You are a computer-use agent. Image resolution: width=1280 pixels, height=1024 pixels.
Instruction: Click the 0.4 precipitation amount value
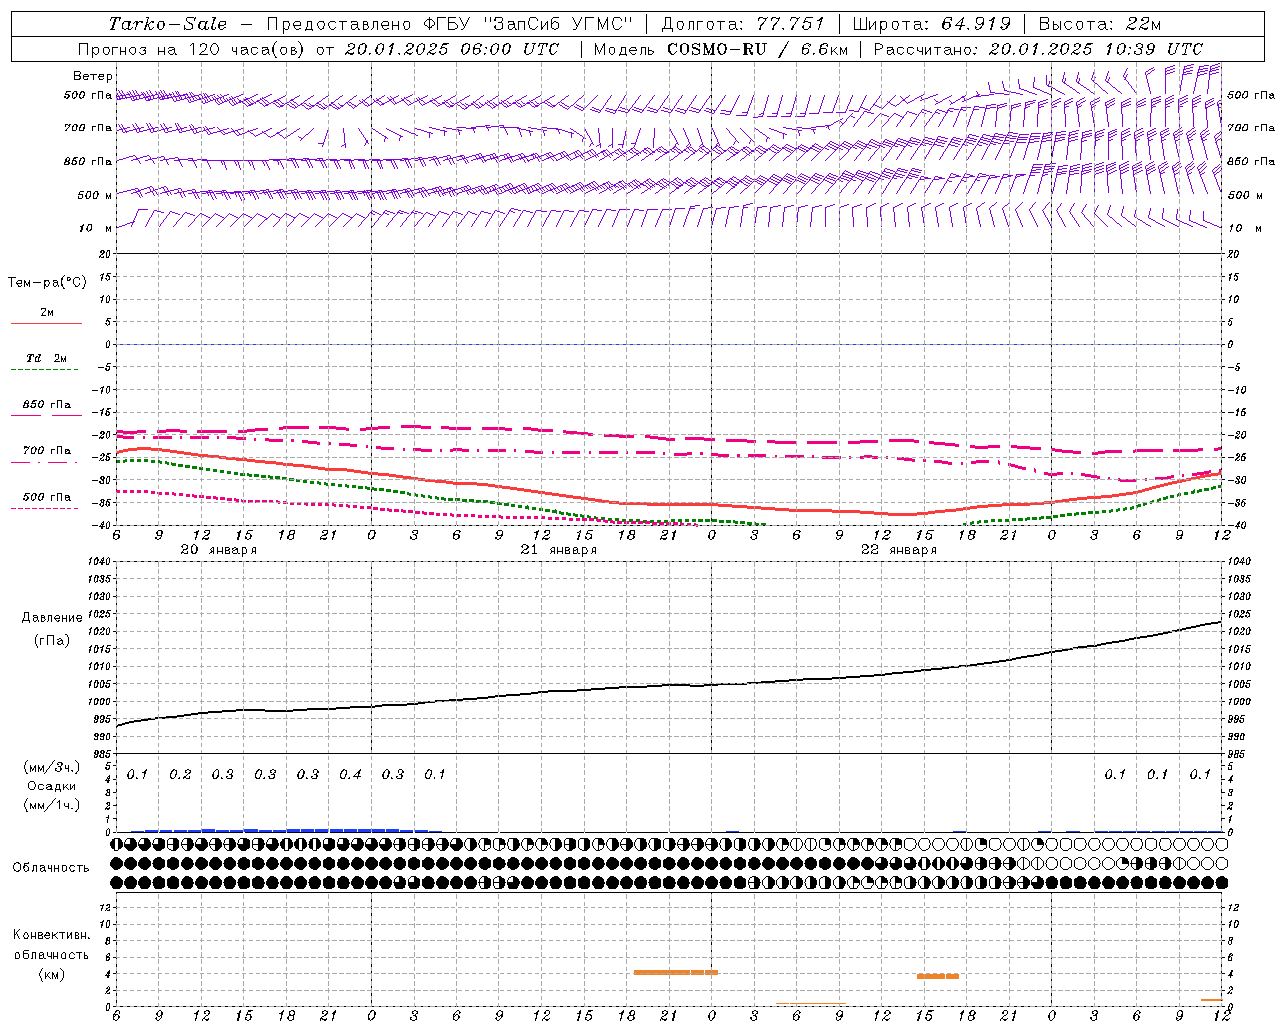click(350, 775)
